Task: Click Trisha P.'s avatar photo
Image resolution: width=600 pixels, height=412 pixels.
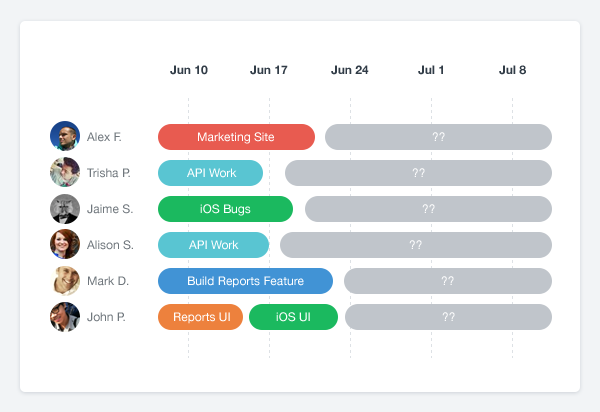Action: coord(65,173)
